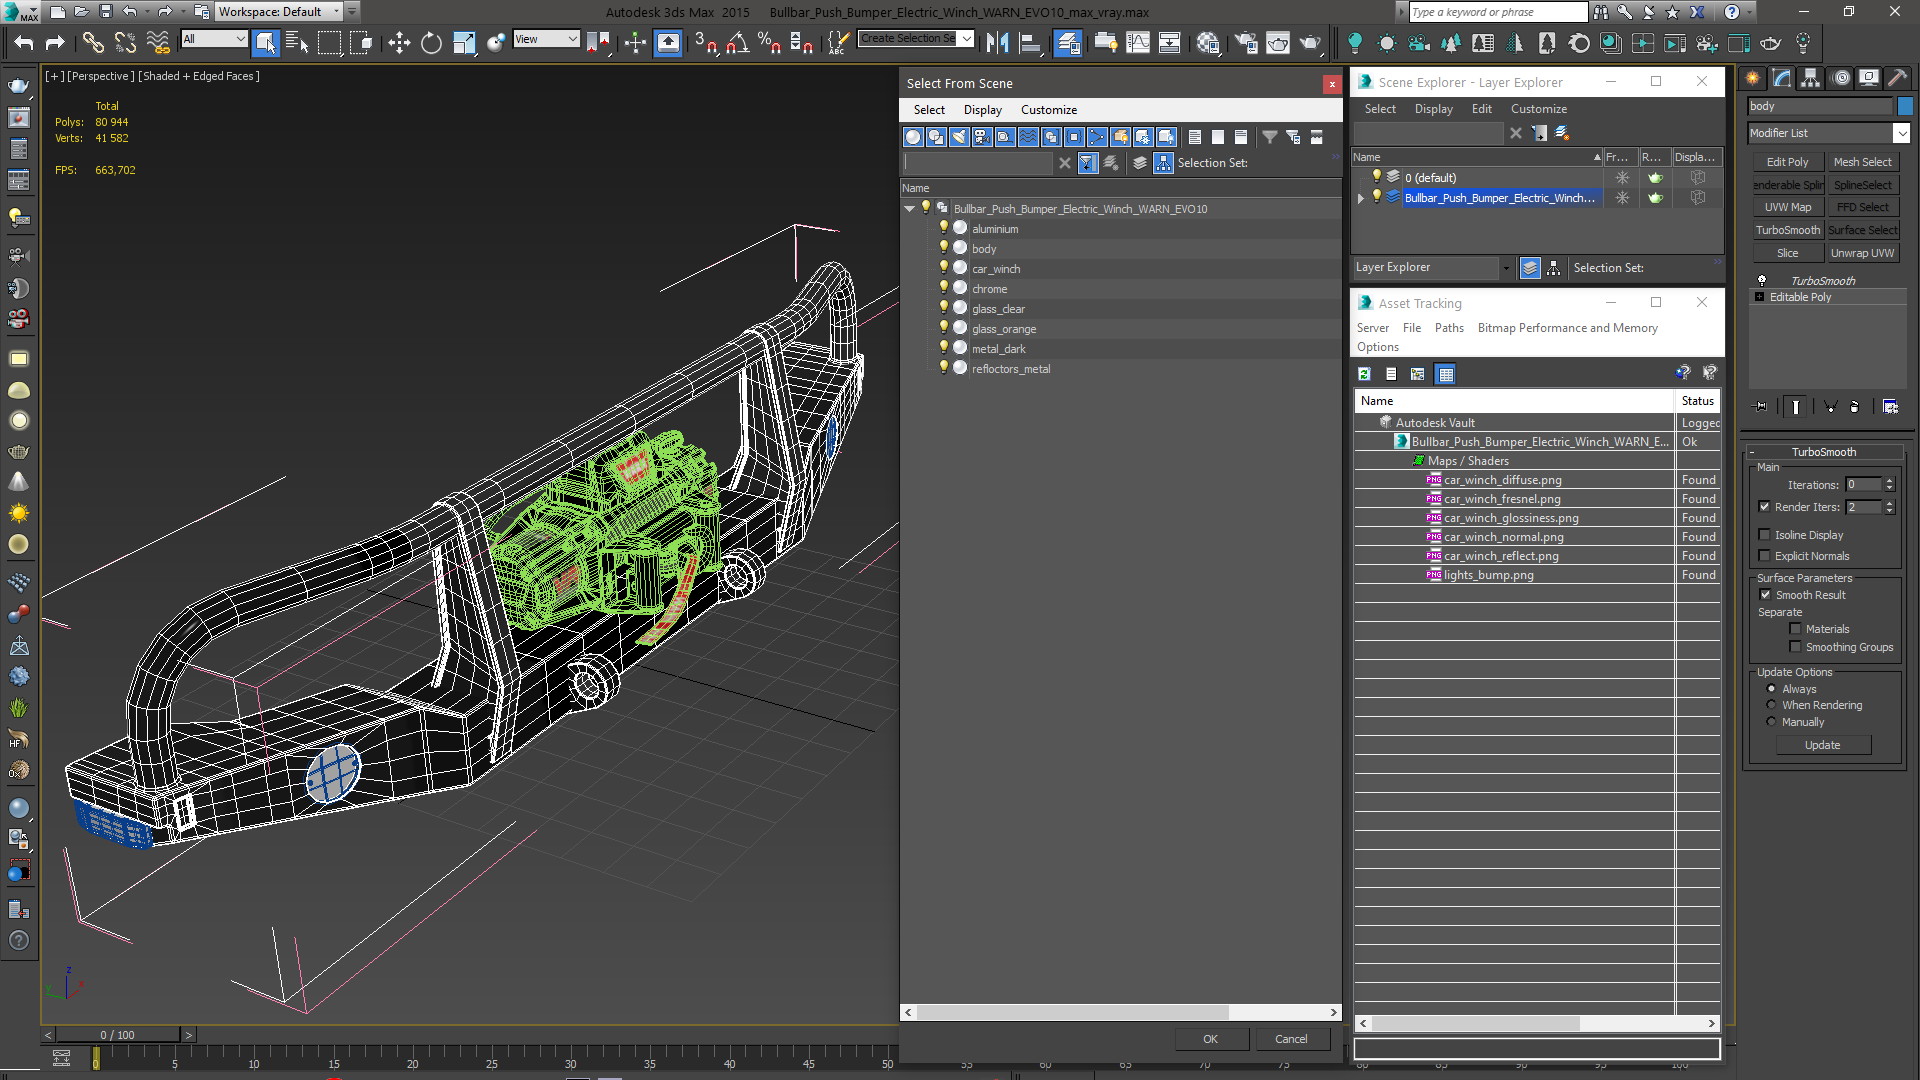This screenshot has height=1080, width=1920.
Task: Click Iterations spinner up arrow
Action: tap(1889, 481)
